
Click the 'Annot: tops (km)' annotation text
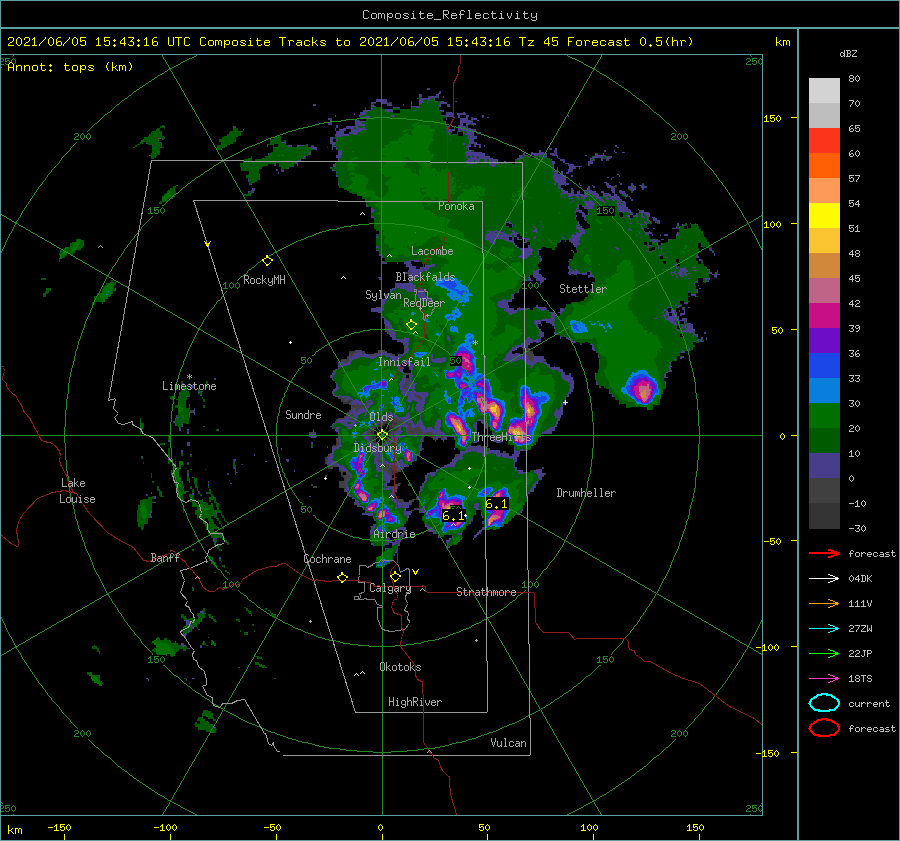70,67
